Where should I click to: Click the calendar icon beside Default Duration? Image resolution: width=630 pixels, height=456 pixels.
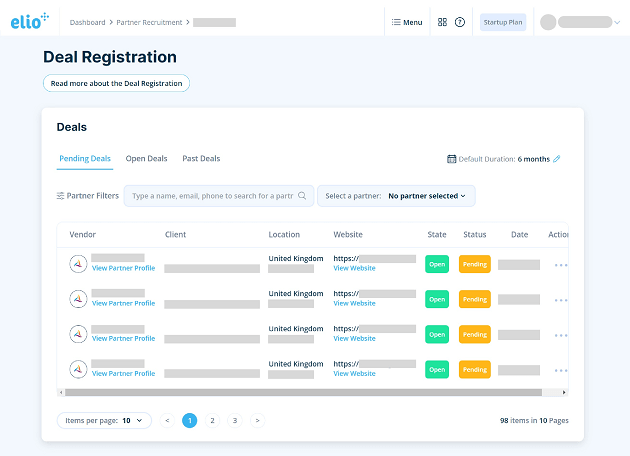tap(452, 159)
